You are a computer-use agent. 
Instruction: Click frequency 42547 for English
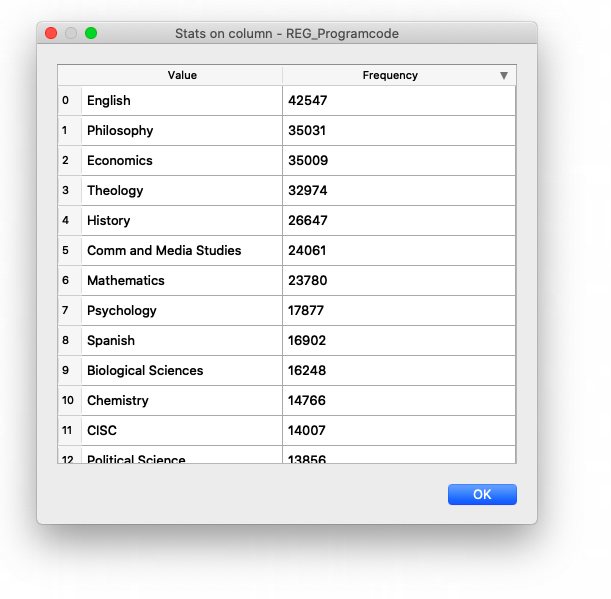(398, 100)
